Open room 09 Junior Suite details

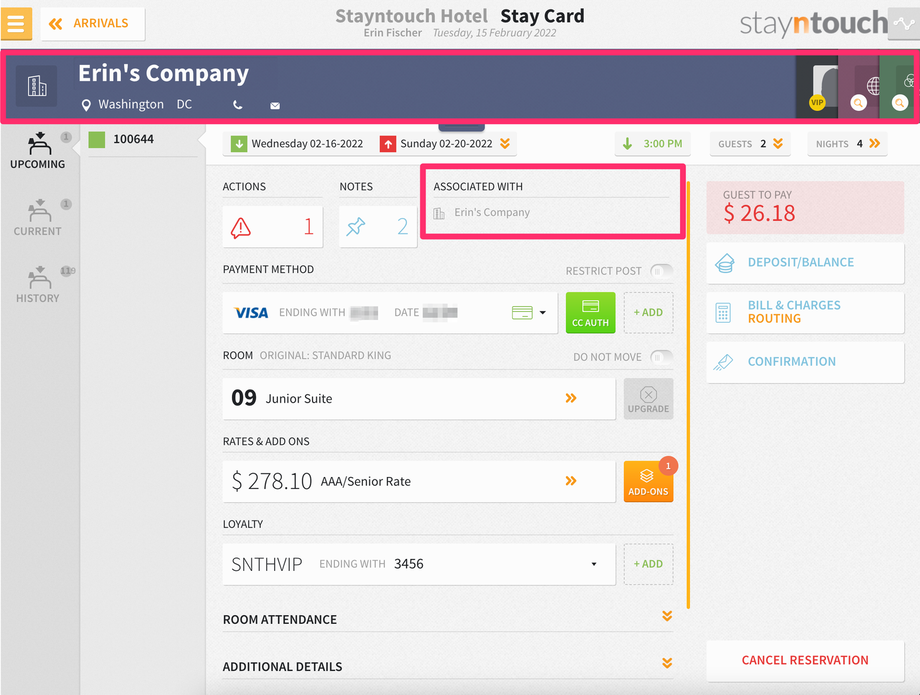point(419,398)
